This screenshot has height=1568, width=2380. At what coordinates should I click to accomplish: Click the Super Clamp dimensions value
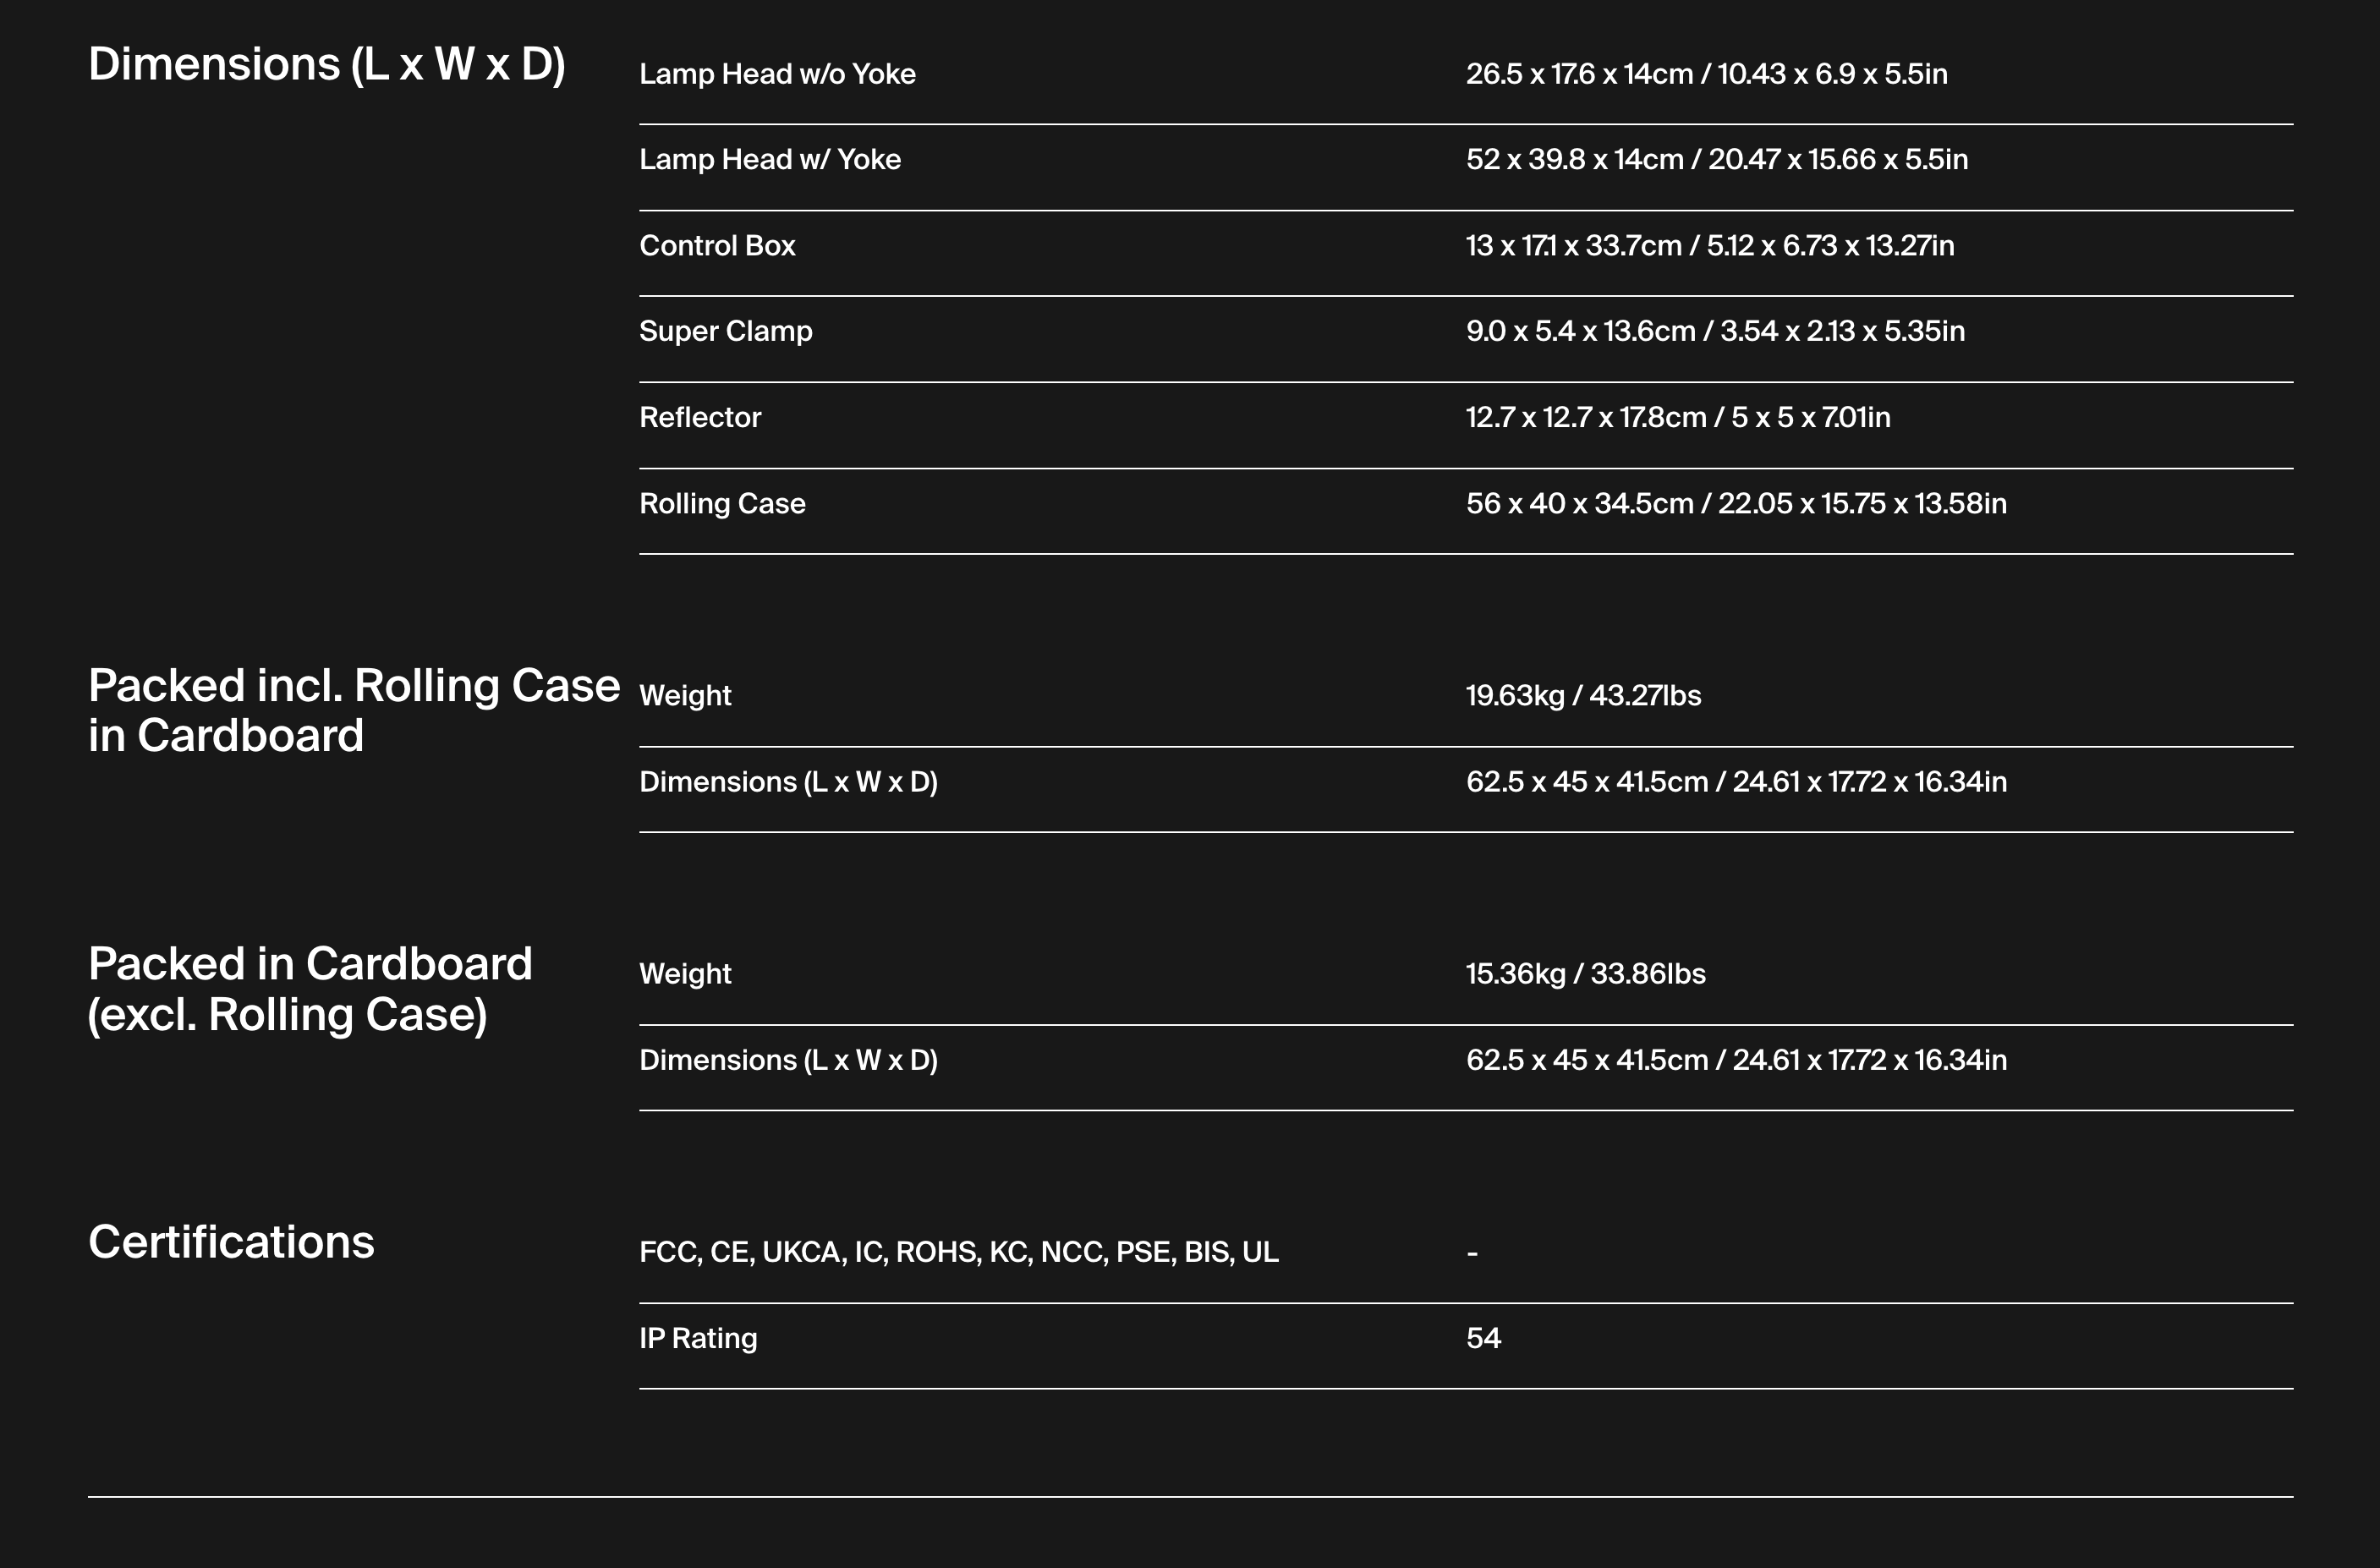[1715, 332]
